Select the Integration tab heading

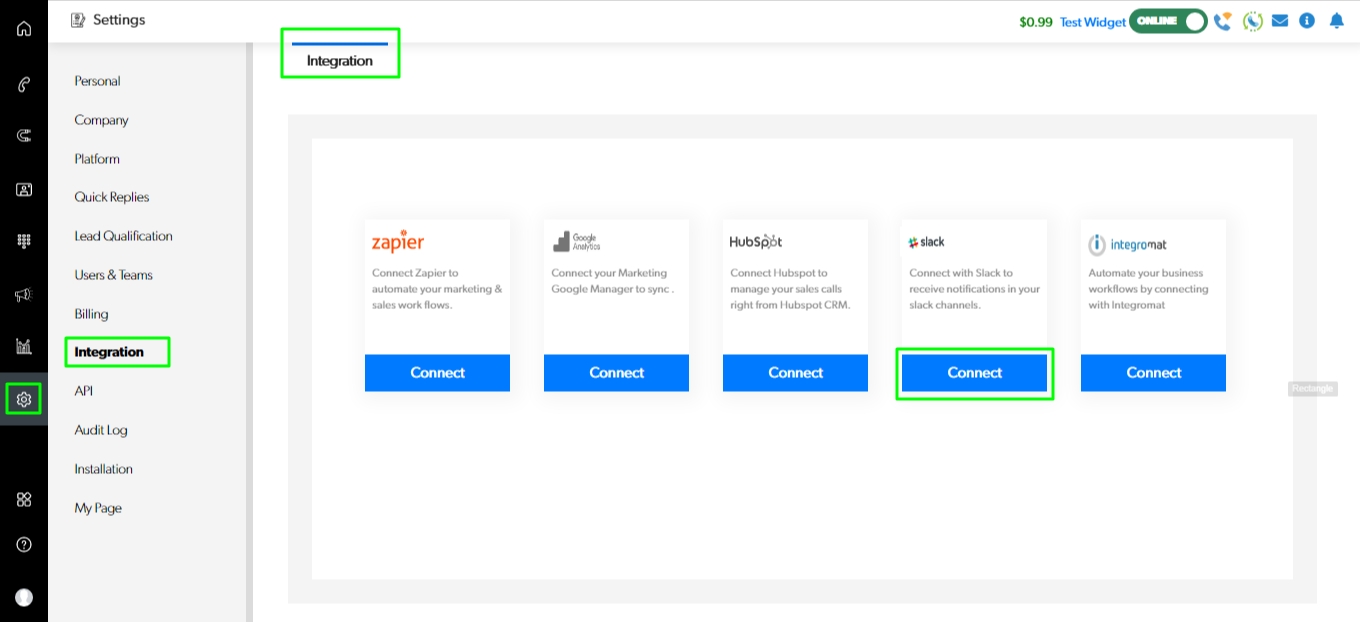pos(339,61)
